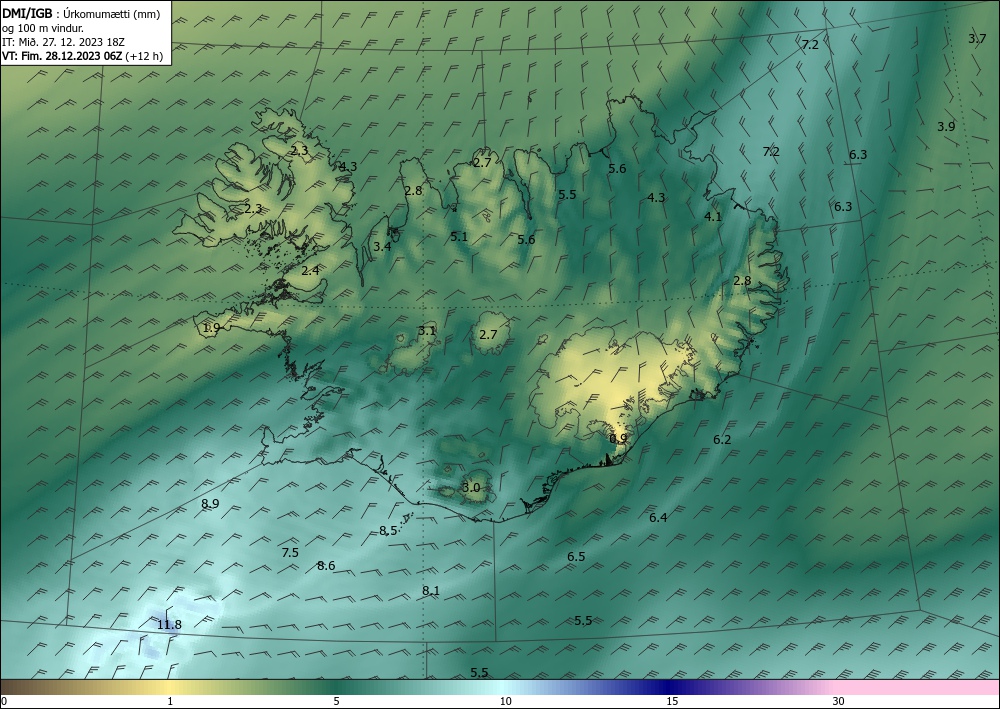Click the '0' tick on the colour scale

(x=4, y=701)
